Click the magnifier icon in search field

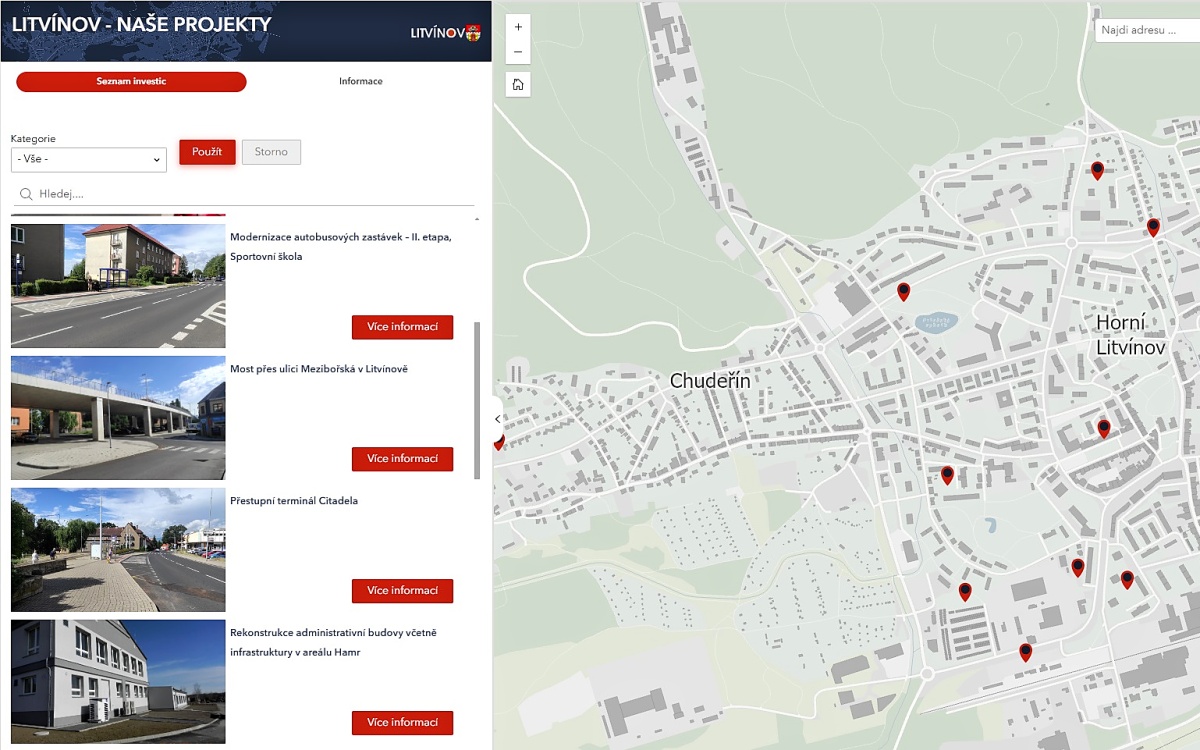coord(26,194)
